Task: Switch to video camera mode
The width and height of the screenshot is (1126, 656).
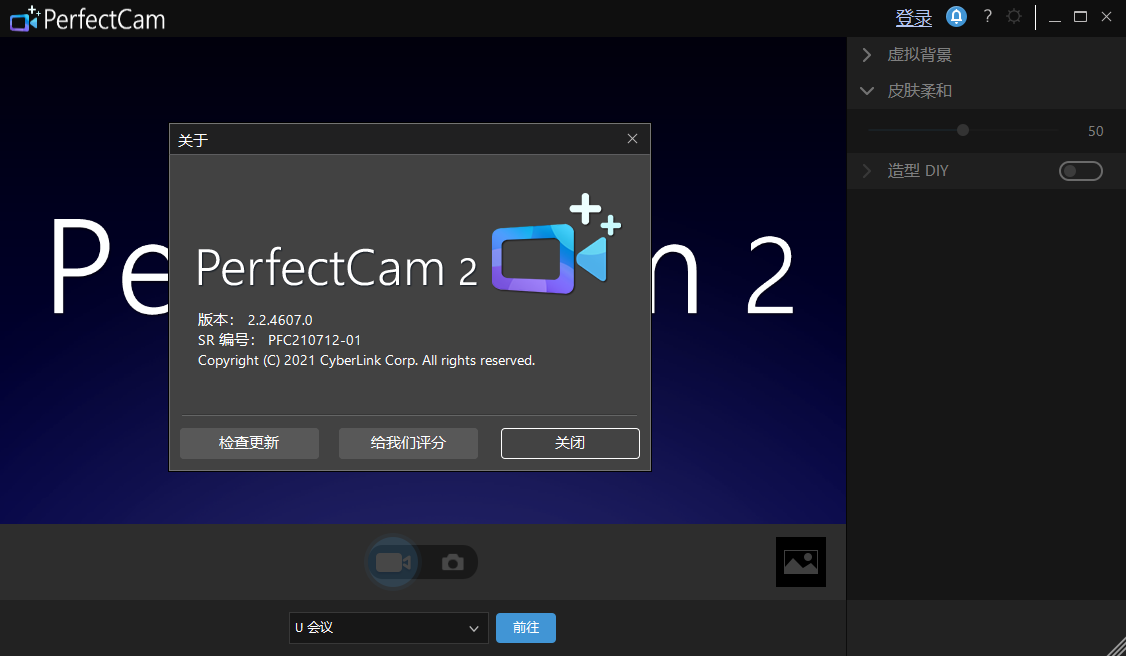Action: tap(393, 562)
